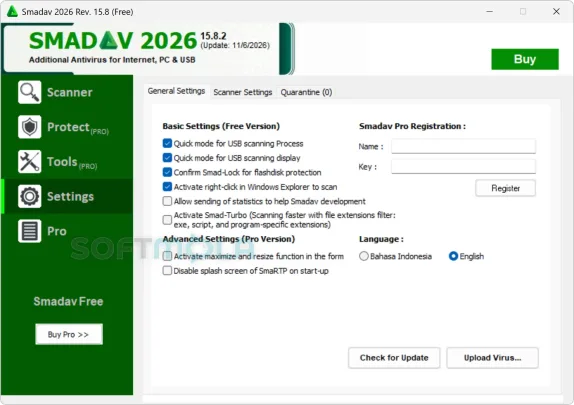Enable sending statistics to help Smadav

[x=167, y=201]
